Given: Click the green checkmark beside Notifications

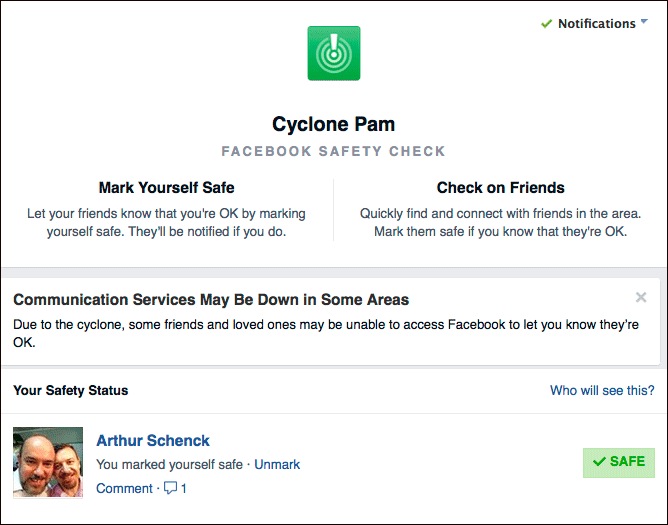Looking at the screenshot, I should 546,24.
